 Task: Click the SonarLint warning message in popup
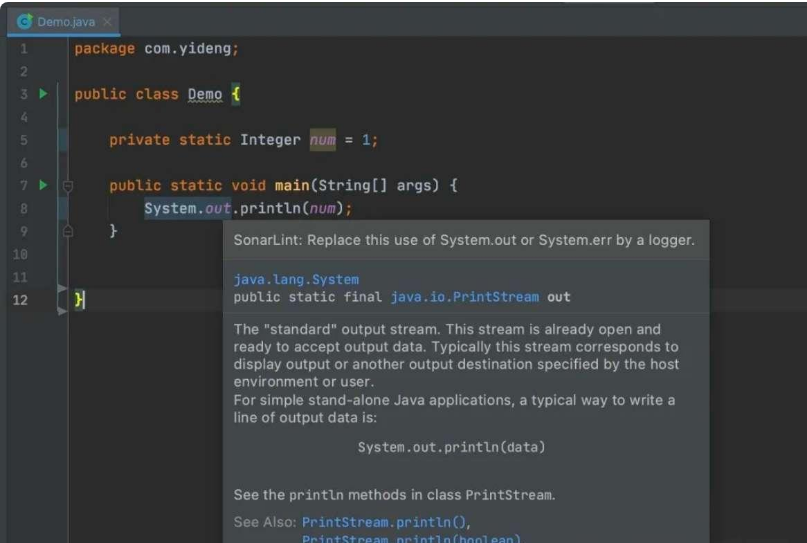click(x=464, y=240)
